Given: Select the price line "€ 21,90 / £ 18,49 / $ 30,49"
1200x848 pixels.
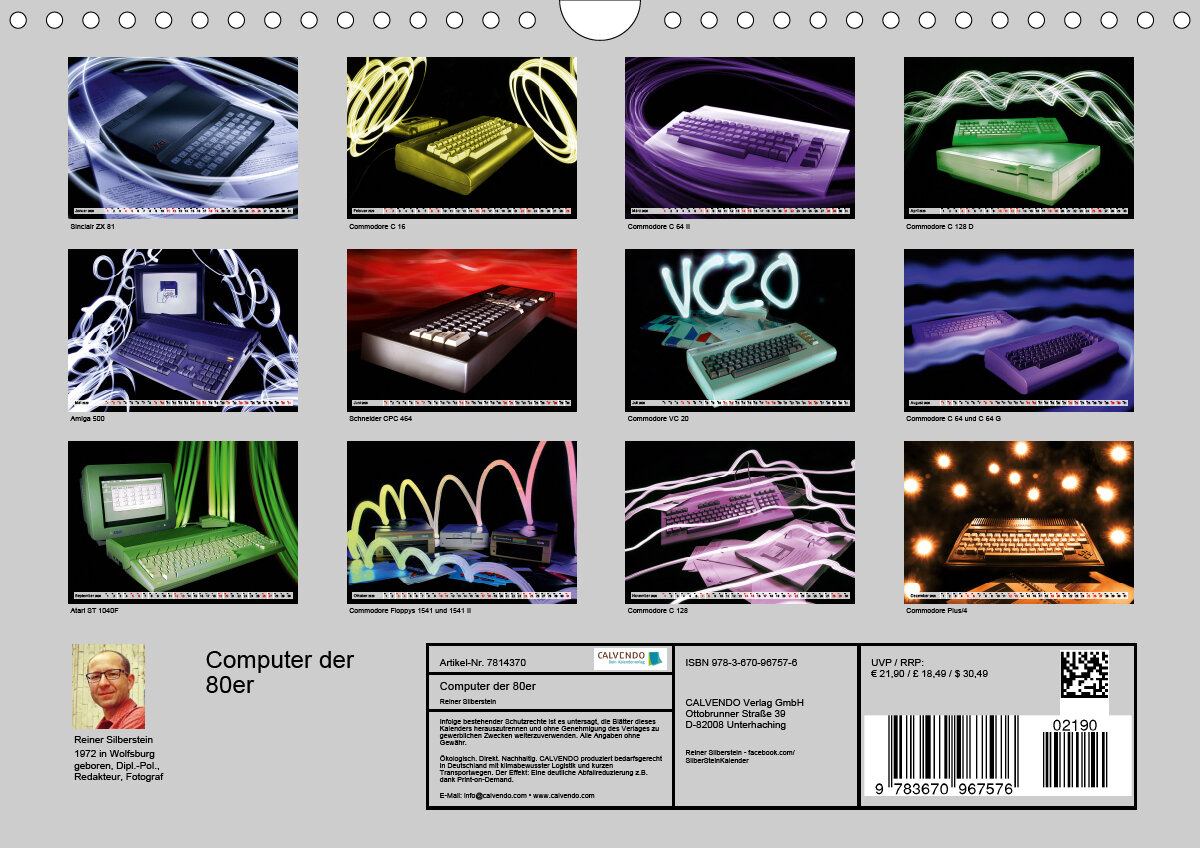Looking at the screenshot, I should pos(930,674).
